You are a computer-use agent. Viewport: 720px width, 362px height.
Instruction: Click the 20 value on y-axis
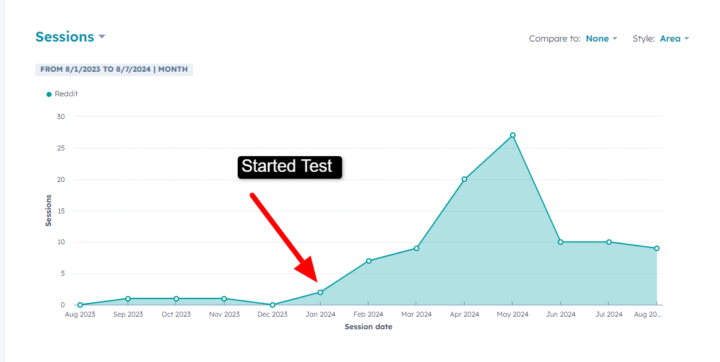pyautogui.click(x=61, y=180)
